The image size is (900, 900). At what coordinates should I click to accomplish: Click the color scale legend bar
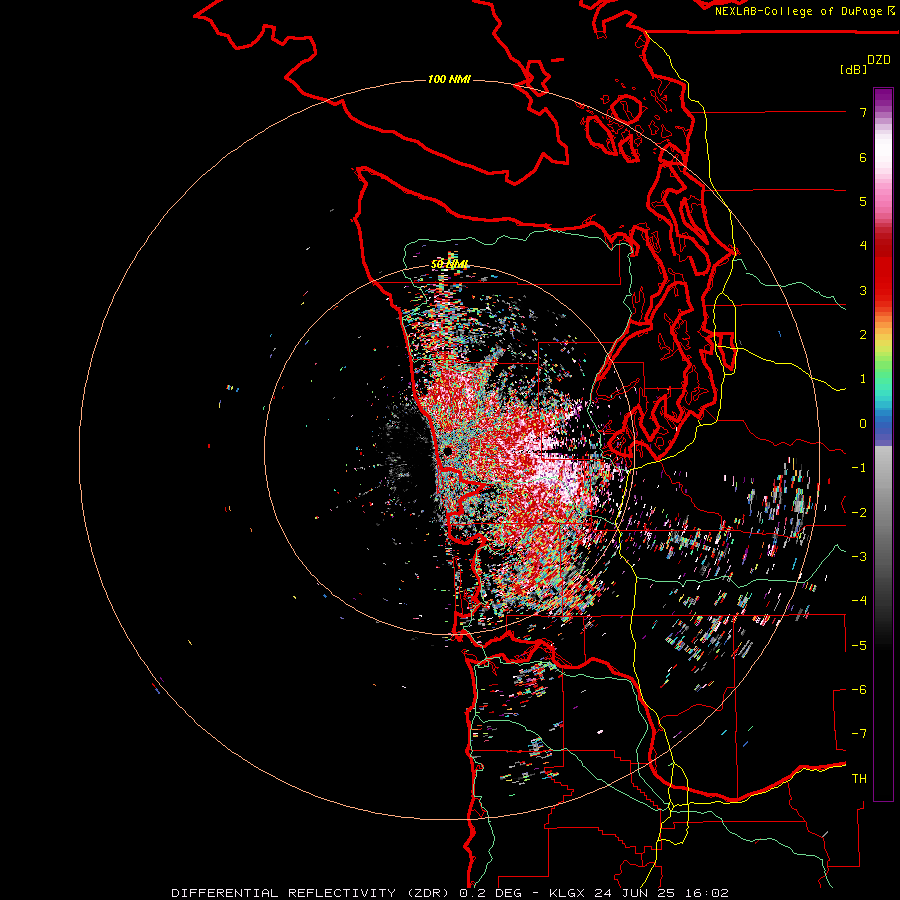[883, 444]
